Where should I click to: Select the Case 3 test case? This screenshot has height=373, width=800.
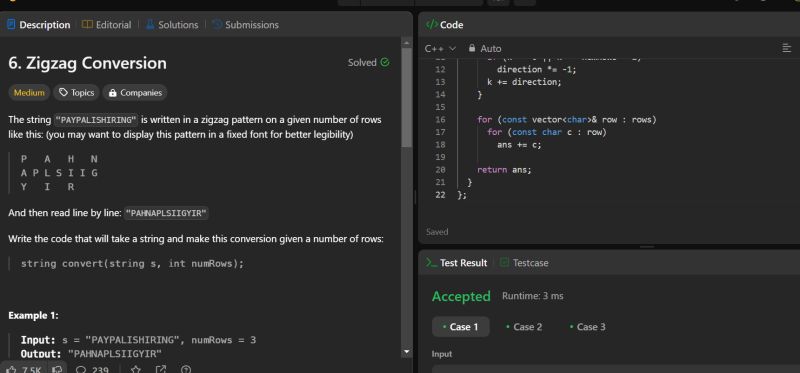588,327
